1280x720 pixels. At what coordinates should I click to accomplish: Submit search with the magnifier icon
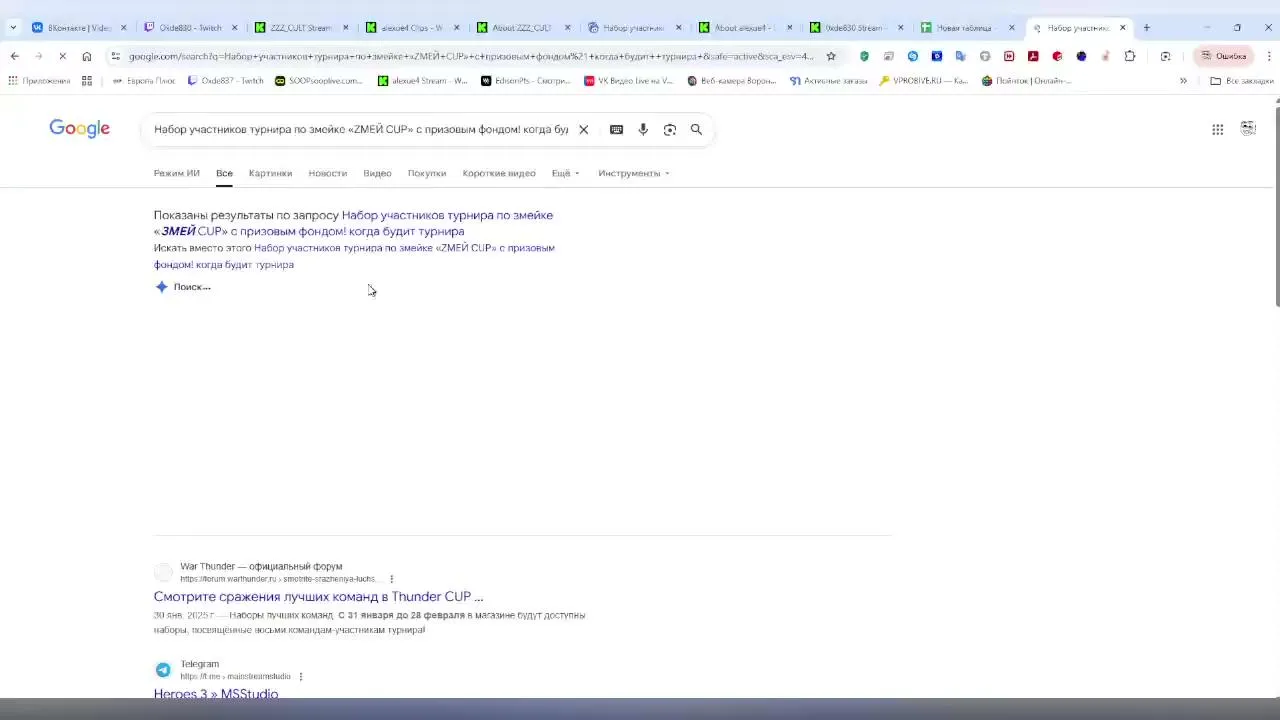(x=697, y=129)
